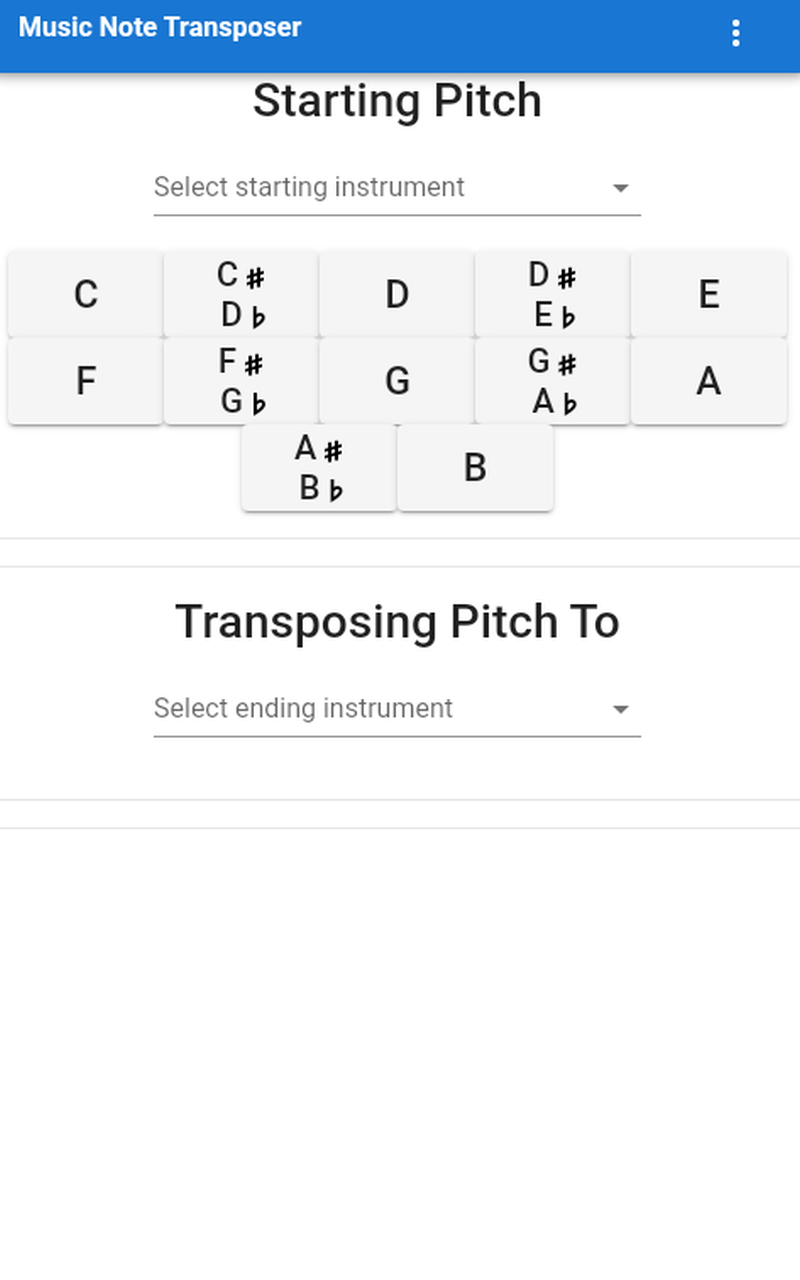Choose the C sharp / D flat pitch

point(241,295)
